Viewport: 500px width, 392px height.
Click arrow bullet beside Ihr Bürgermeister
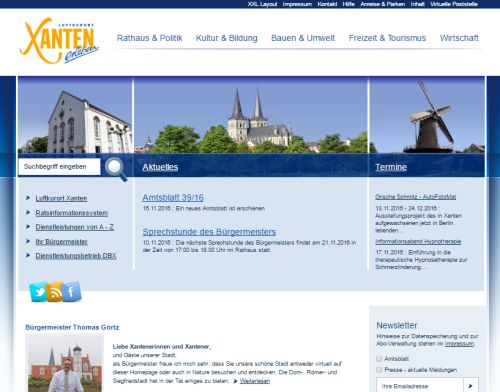[x=28, y=241]
